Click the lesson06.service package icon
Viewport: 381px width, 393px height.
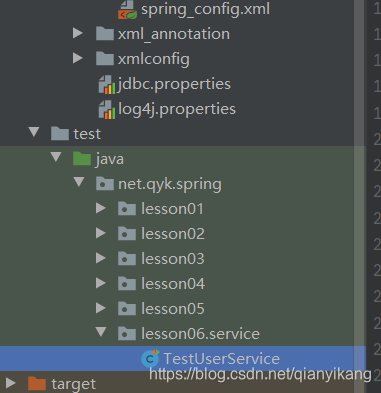pos(127,334)
